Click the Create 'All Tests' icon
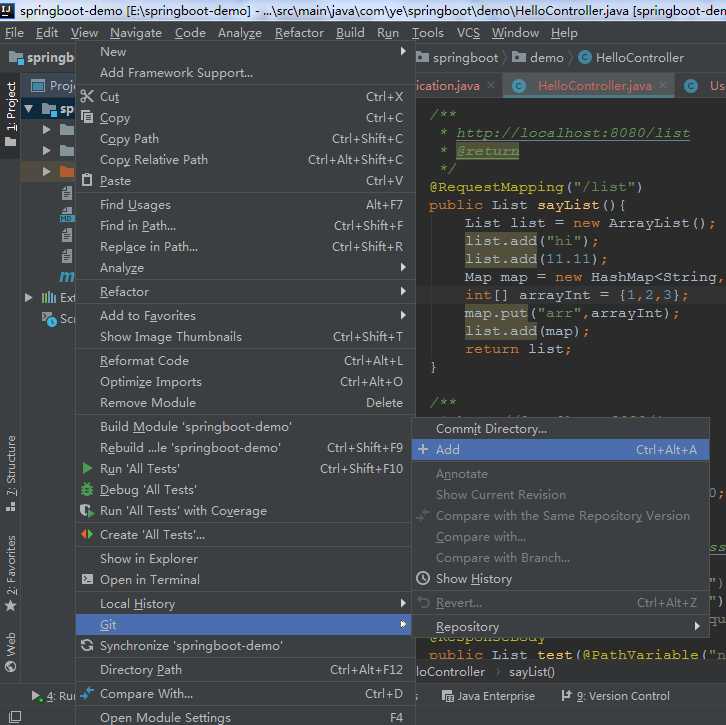Image resolution: width=726 pixels, height=725 pixels. [87, 534]
